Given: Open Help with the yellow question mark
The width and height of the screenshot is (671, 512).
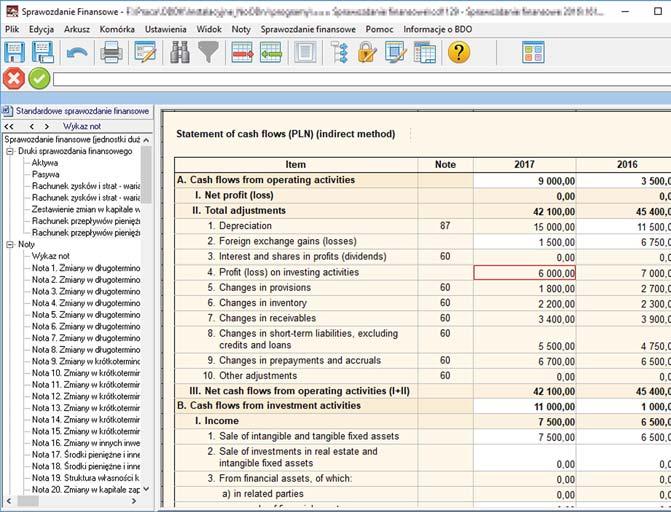Looking at the screenshot, I should (x=459, y=52).
